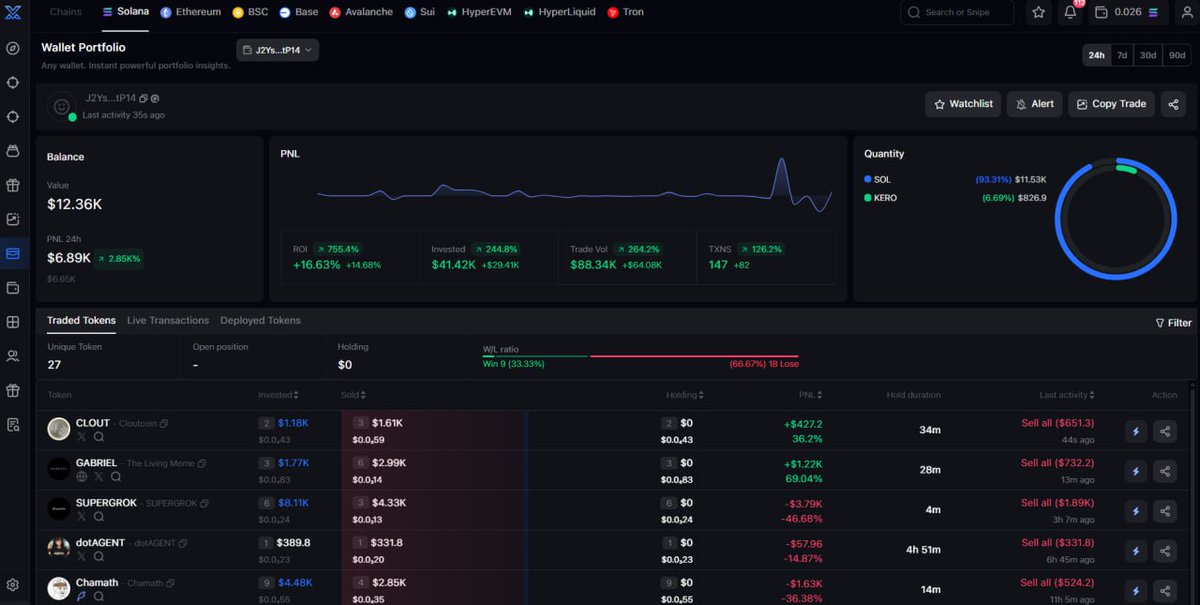Open the Filter options
The width and height of the screenshot is (1200, 605).
1173,323
